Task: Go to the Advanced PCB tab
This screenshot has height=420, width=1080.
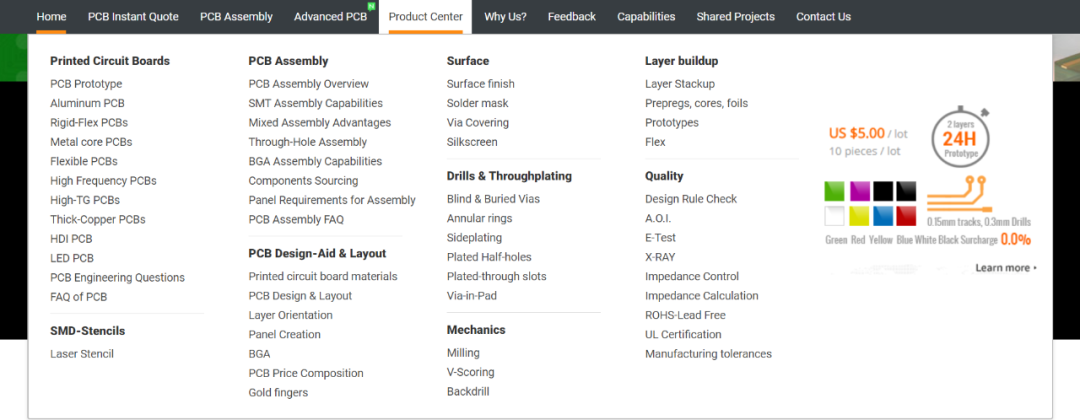Action: coord(331,16)
